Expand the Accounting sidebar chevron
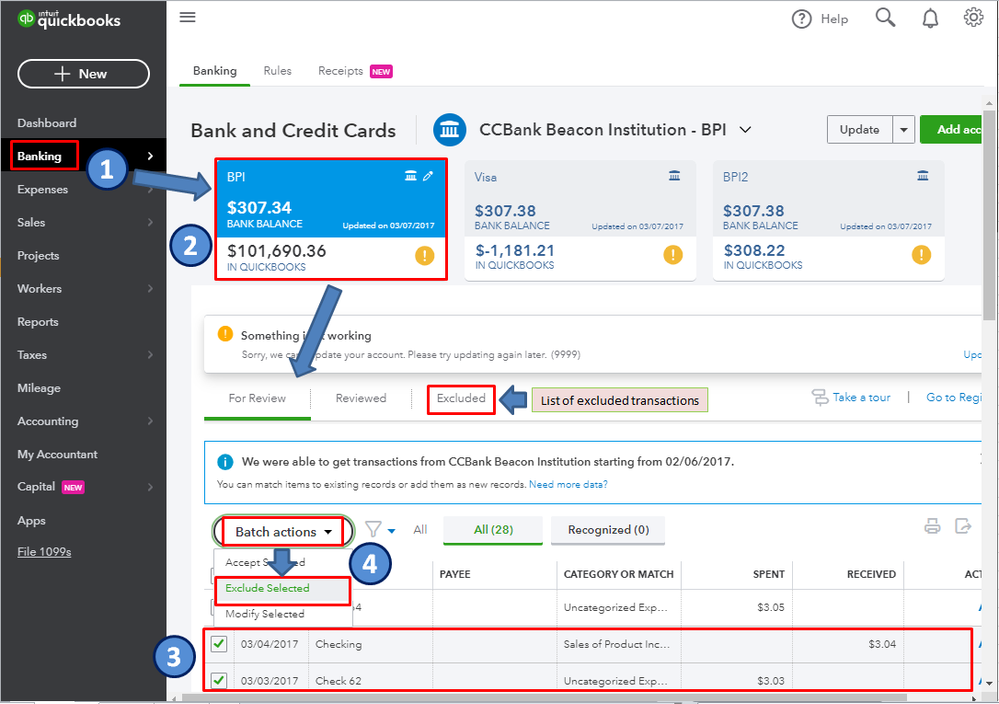This screenshot has height=704, width=999. coord(150,421)
